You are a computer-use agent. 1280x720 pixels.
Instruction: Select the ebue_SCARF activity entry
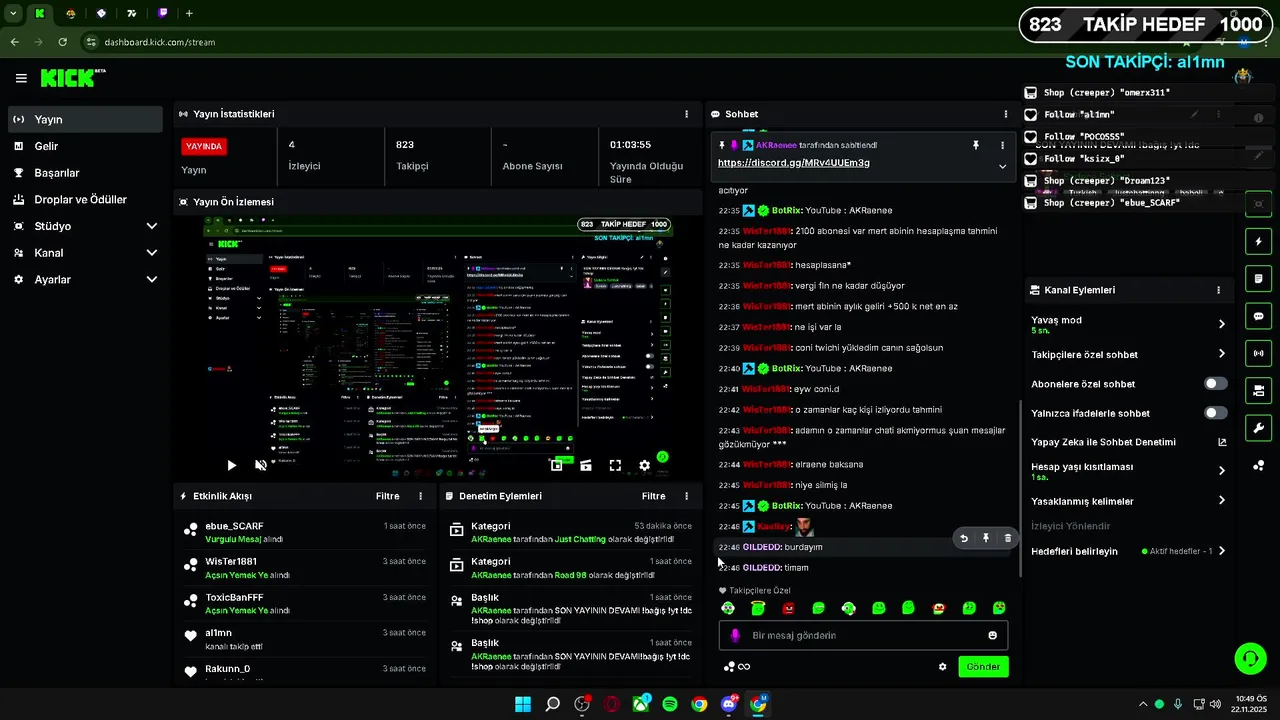(306, 532)
